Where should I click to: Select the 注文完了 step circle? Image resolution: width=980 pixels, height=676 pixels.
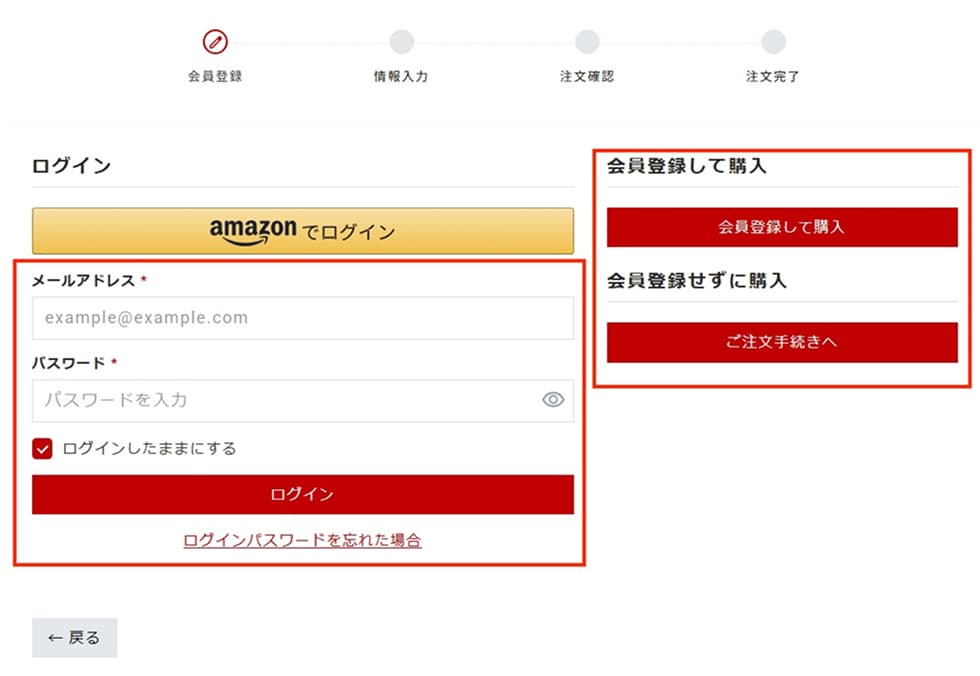pyautogui.click(x=773, y=42)
